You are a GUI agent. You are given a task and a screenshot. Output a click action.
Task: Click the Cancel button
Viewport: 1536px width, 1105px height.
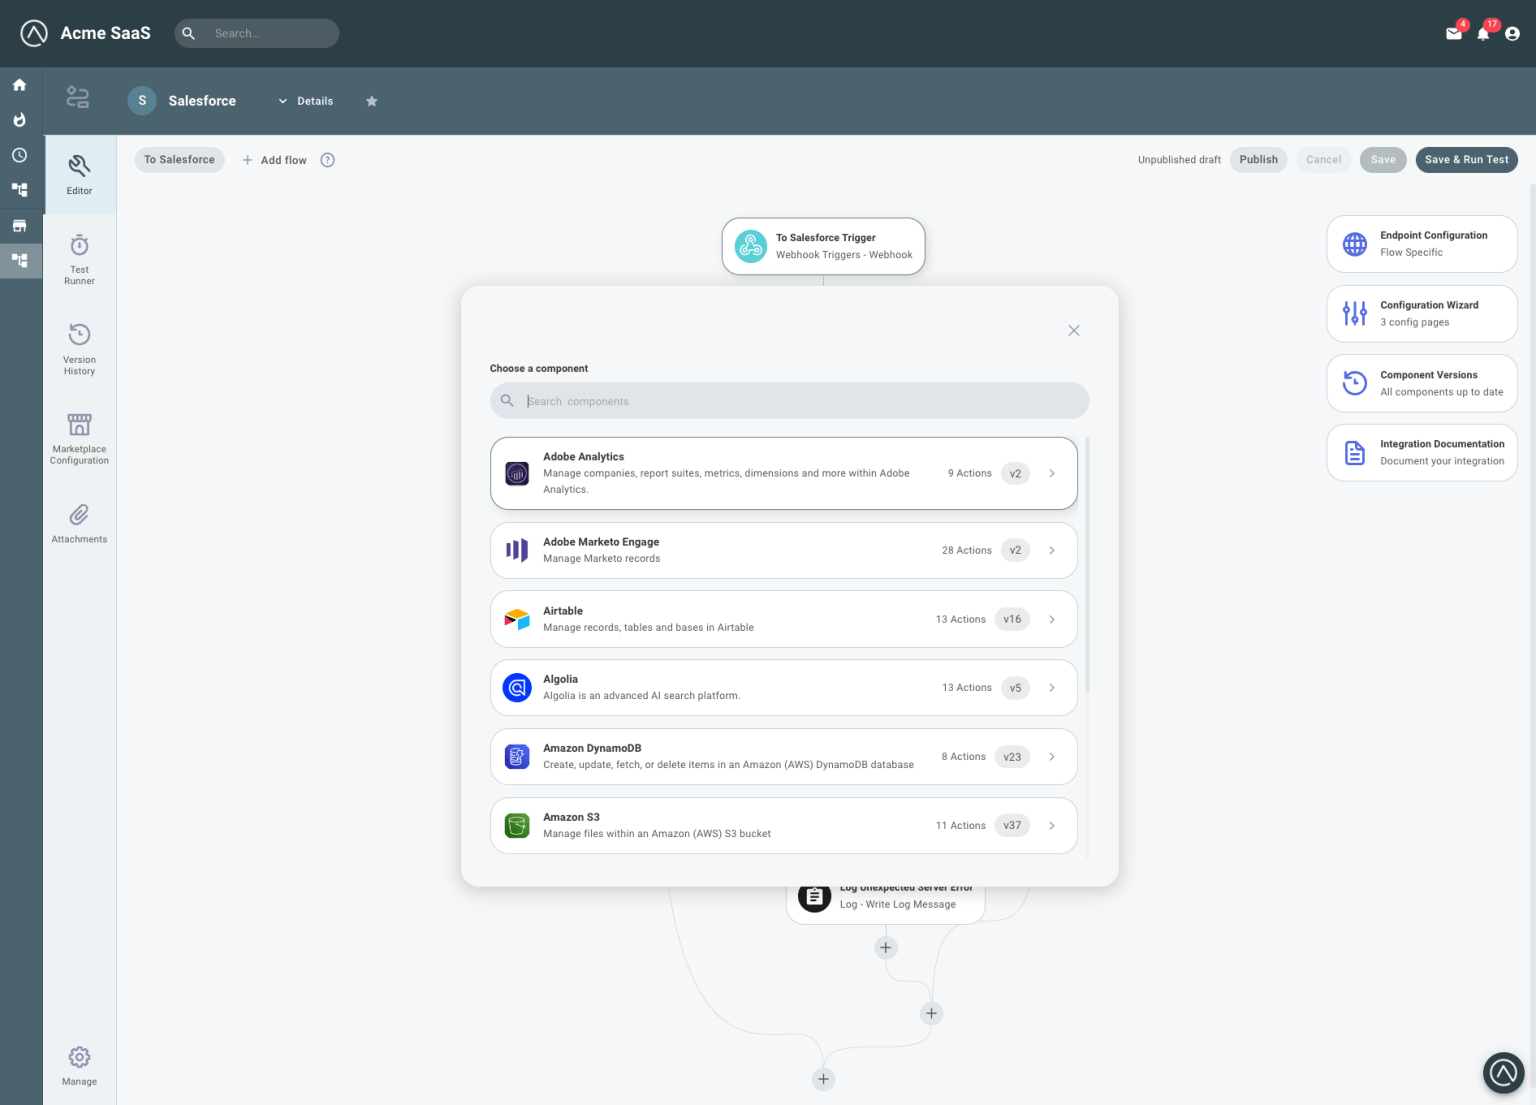(x=1323, y=160)
